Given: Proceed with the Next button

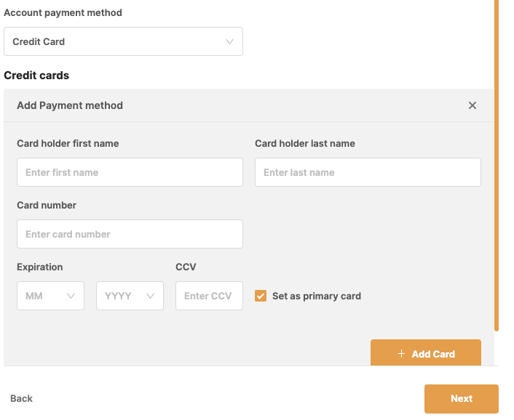Looking at the screenshot, I should click(461, 399).
